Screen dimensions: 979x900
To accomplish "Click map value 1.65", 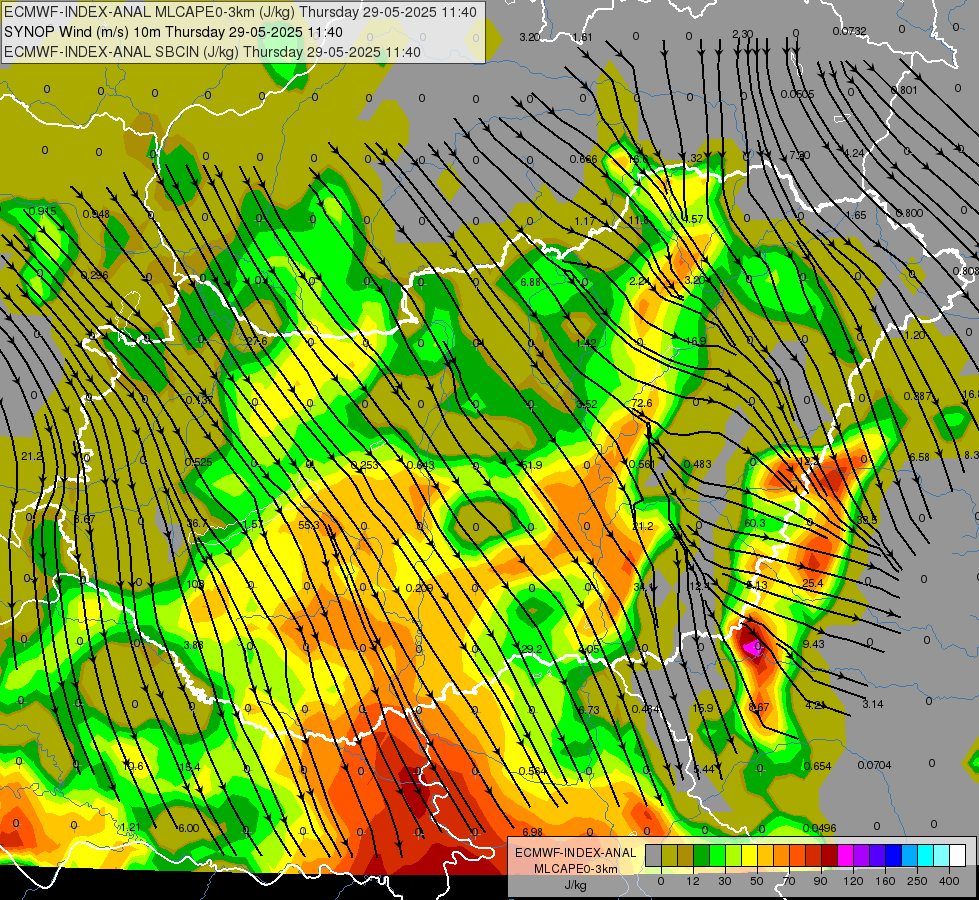I will [x=856, y=215].
